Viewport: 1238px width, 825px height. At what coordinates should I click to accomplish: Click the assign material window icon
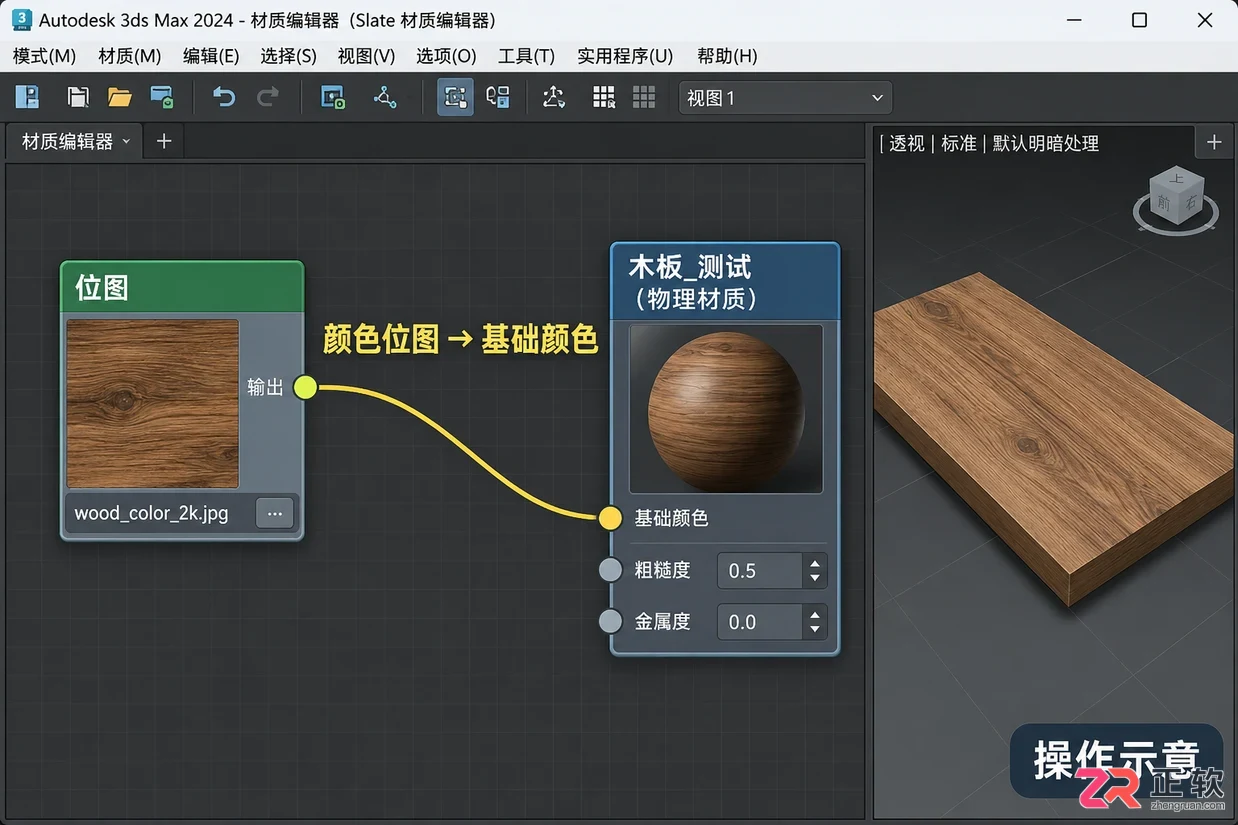click(x=162, y=97)
